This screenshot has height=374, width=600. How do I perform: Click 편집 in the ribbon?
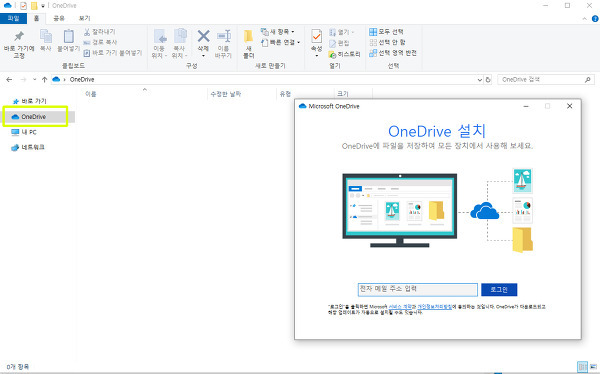[x=339, y=43]
